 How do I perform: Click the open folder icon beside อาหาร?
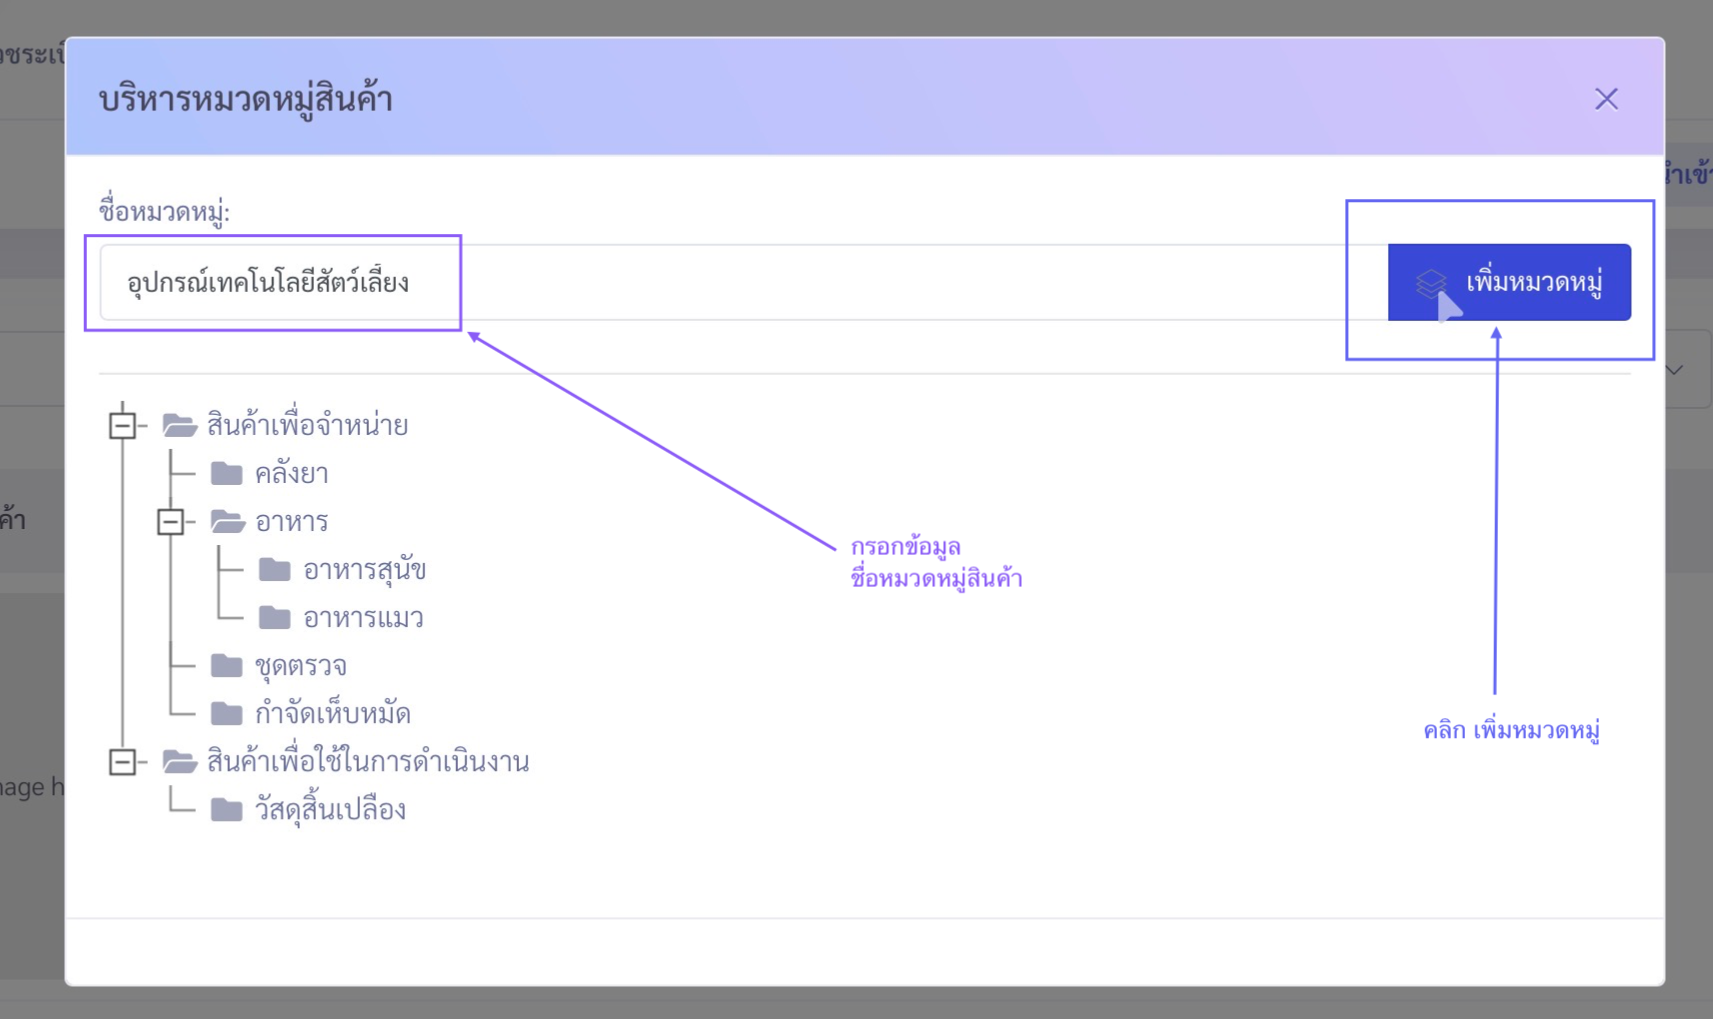click(228, 521)
